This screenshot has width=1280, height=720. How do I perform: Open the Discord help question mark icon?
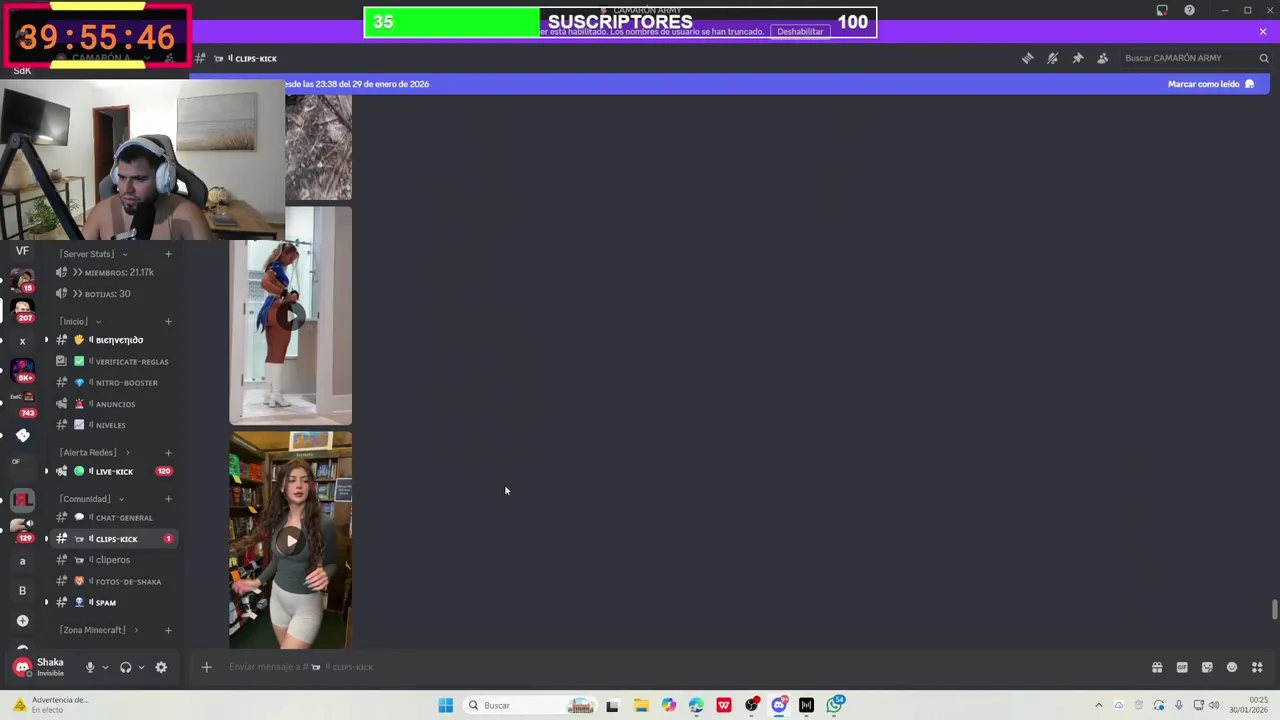click(1189, 10)
